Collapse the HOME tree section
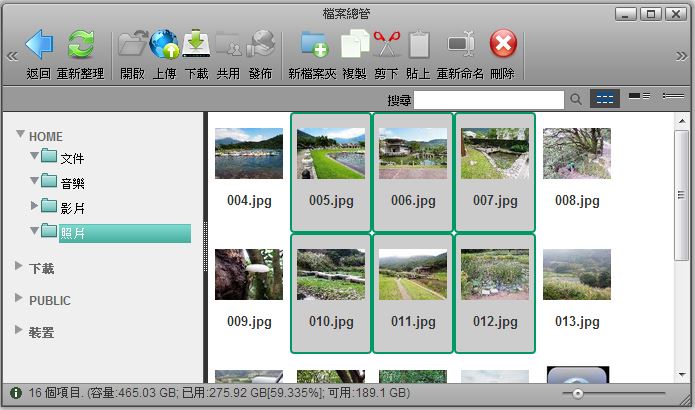This screenshot has width=695, height=410. tap(20, 136)
